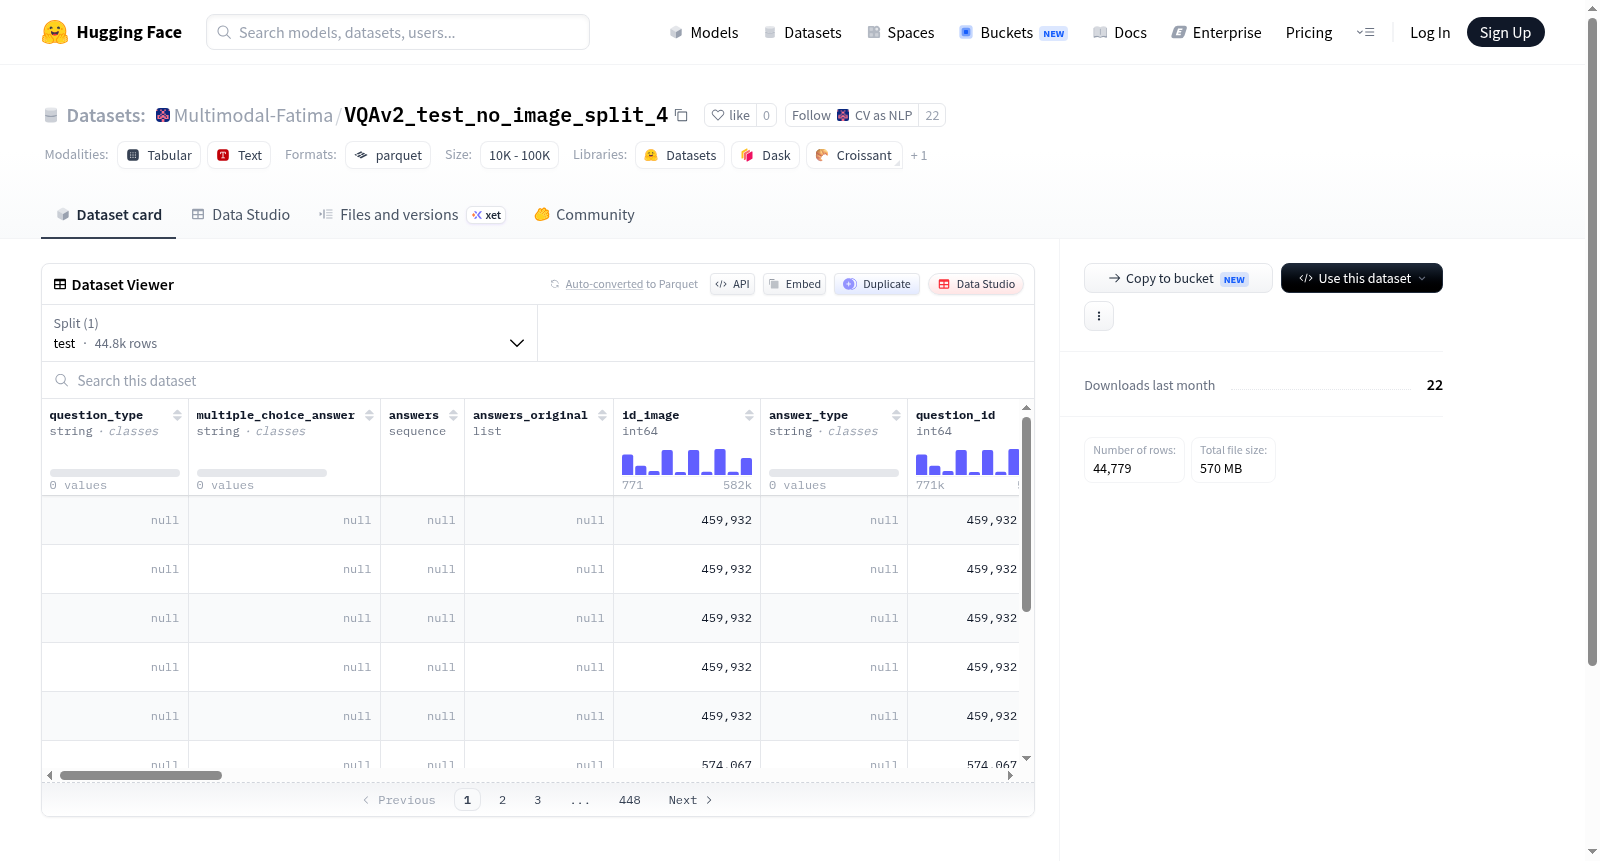1600x861 pixels.
Task: Click the like count 0
Action: pyautogui.click(x=766, y=115)
